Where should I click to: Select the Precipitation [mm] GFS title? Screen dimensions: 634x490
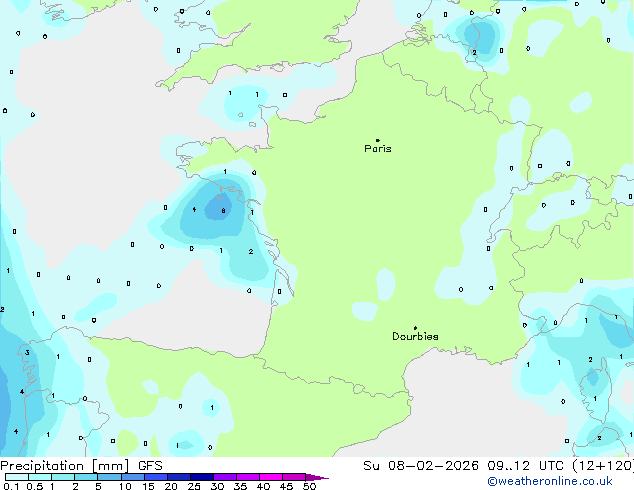click(81, 466)
